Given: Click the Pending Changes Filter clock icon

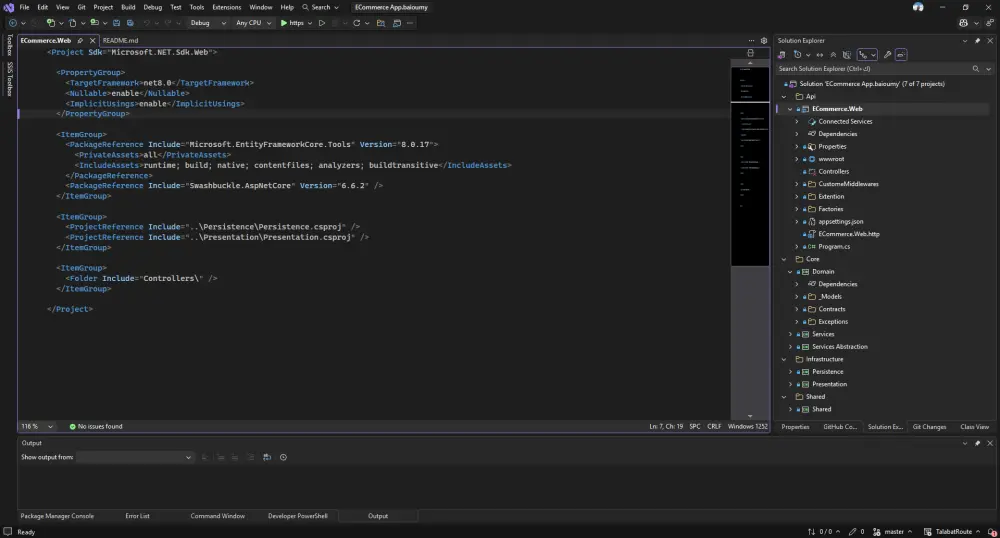Looking at the screenshot, I should pyautogui.click(x=797, y=55).
